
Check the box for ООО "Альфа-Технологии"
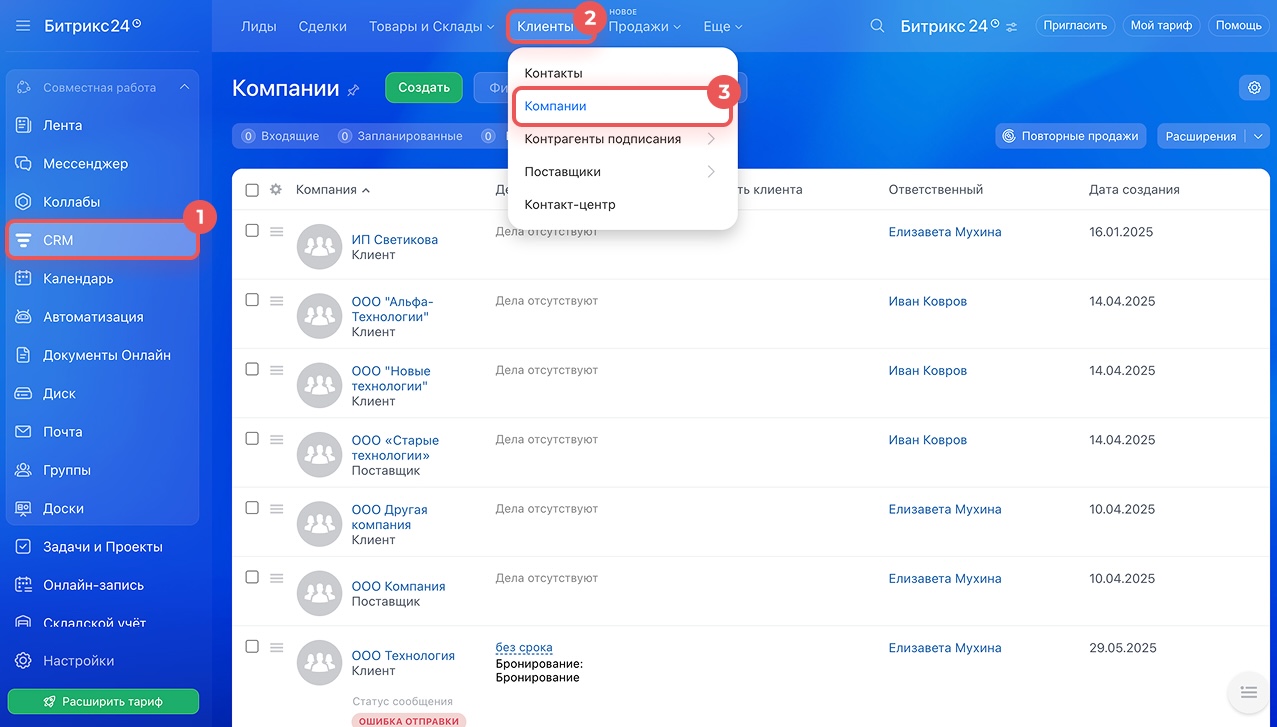point(252,299)
